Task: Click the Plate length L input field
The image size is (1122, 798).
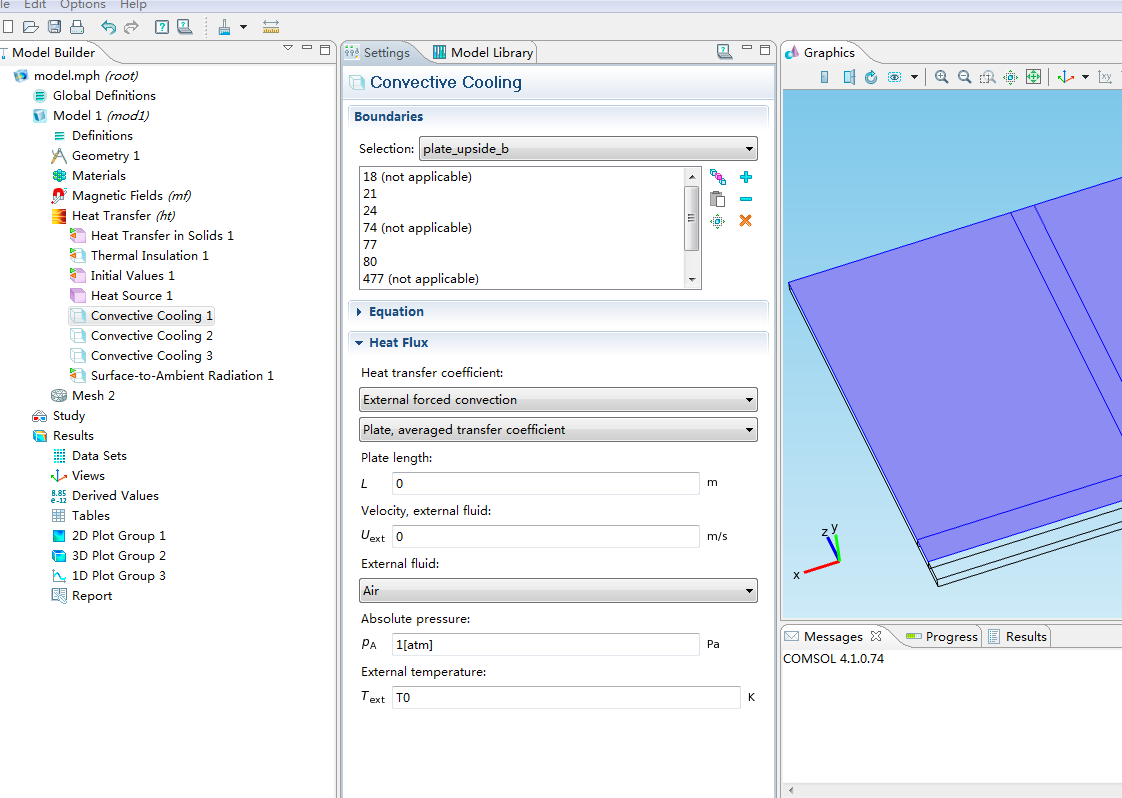Action: pos(546,483)
